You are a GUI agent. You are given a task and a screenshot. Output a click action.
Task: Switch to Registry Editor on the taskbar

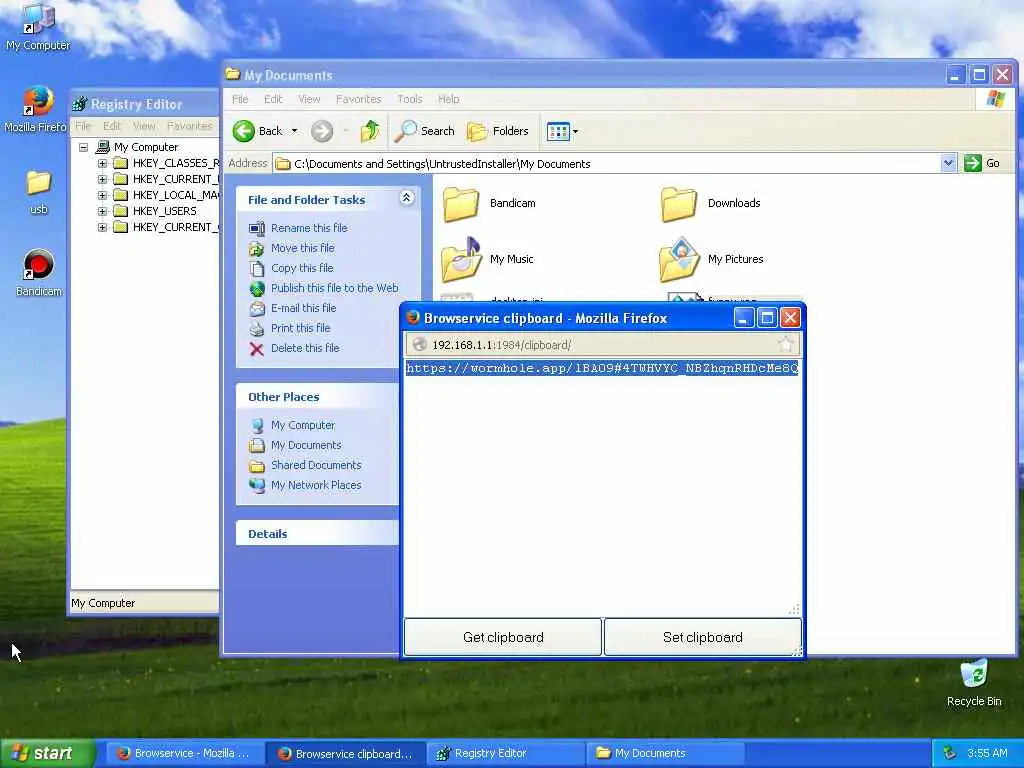(507, 754)
